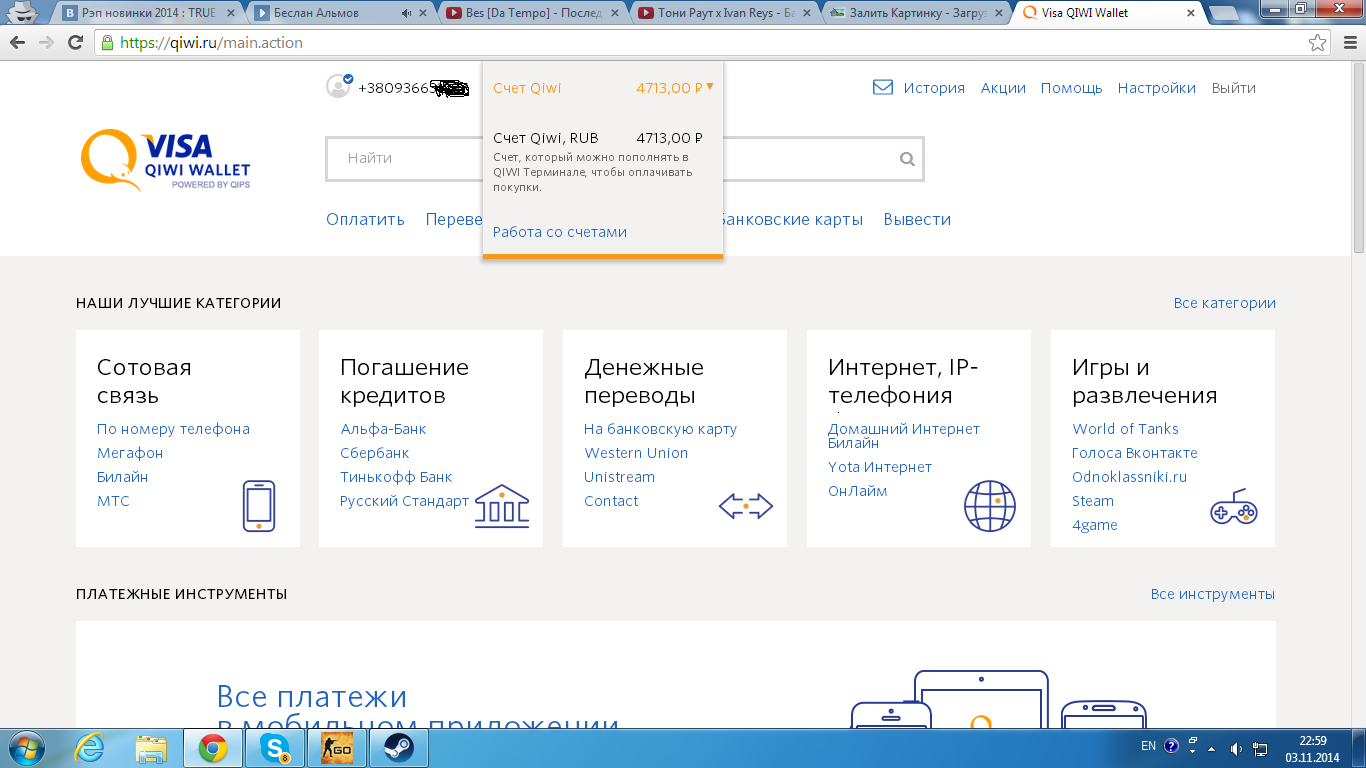Open На банковскую карту link
This screenshot has height=768, width=1366.
(660, 429)
